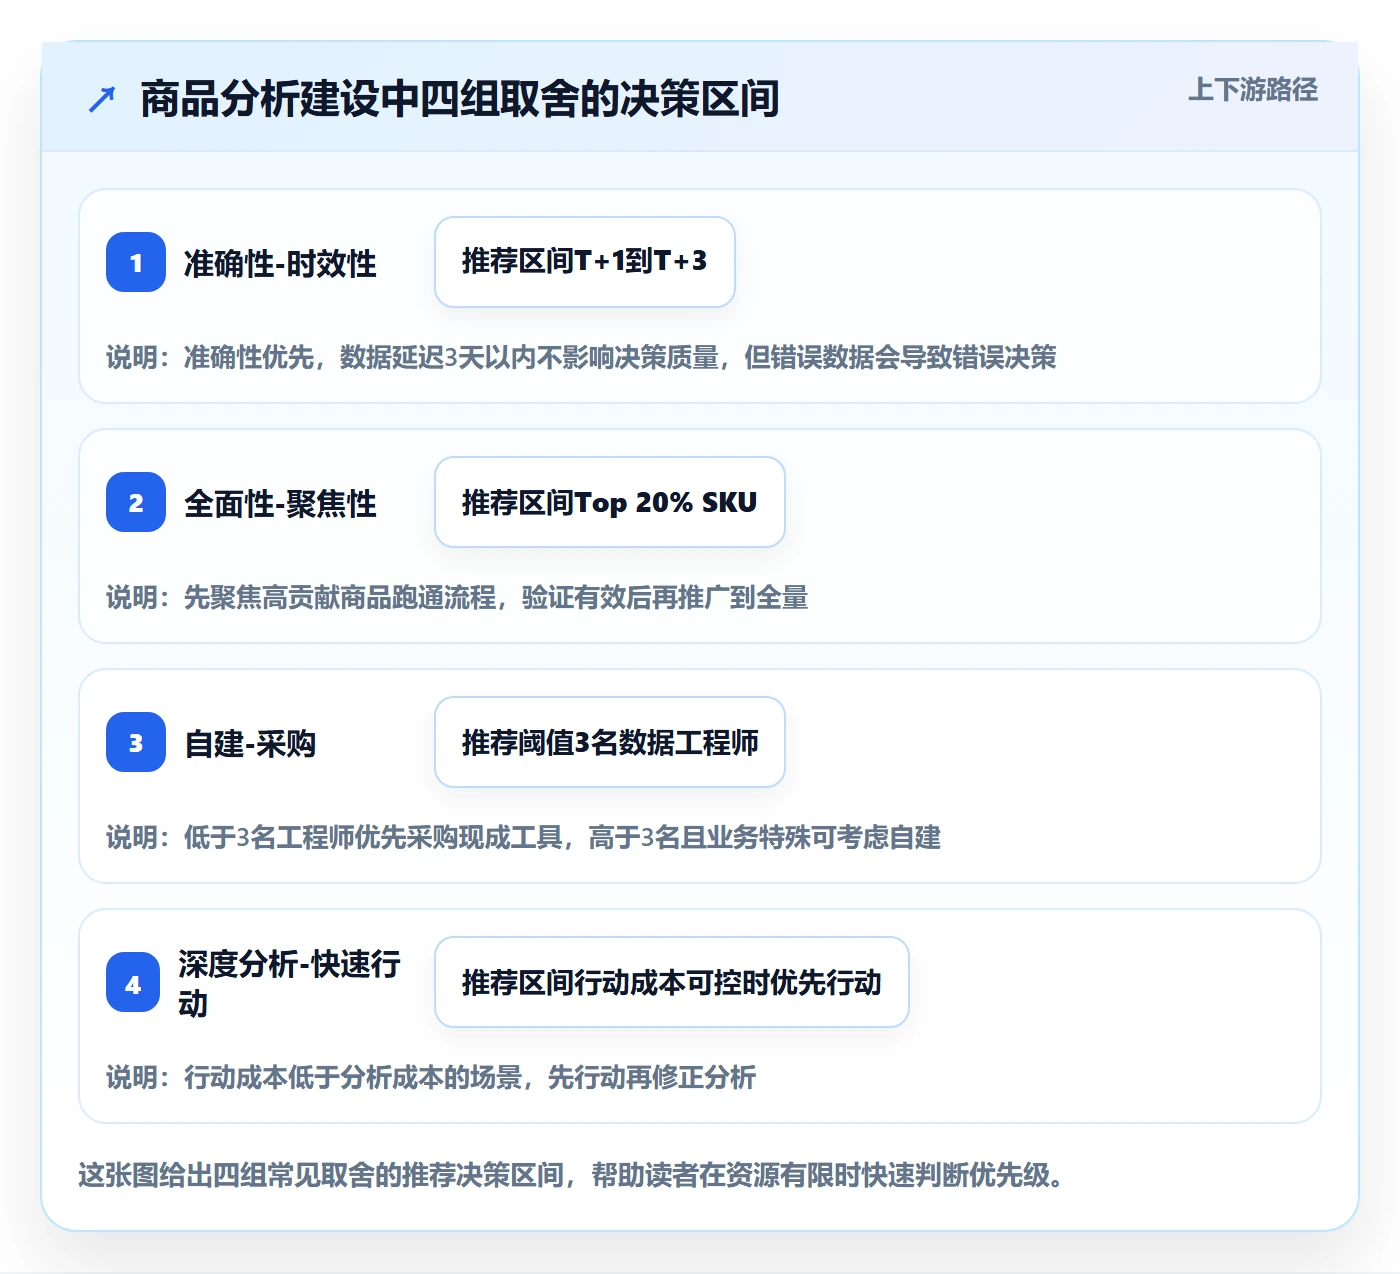
Task: Click the 全面性-聚焦性 heading
Action: [280, 503]
